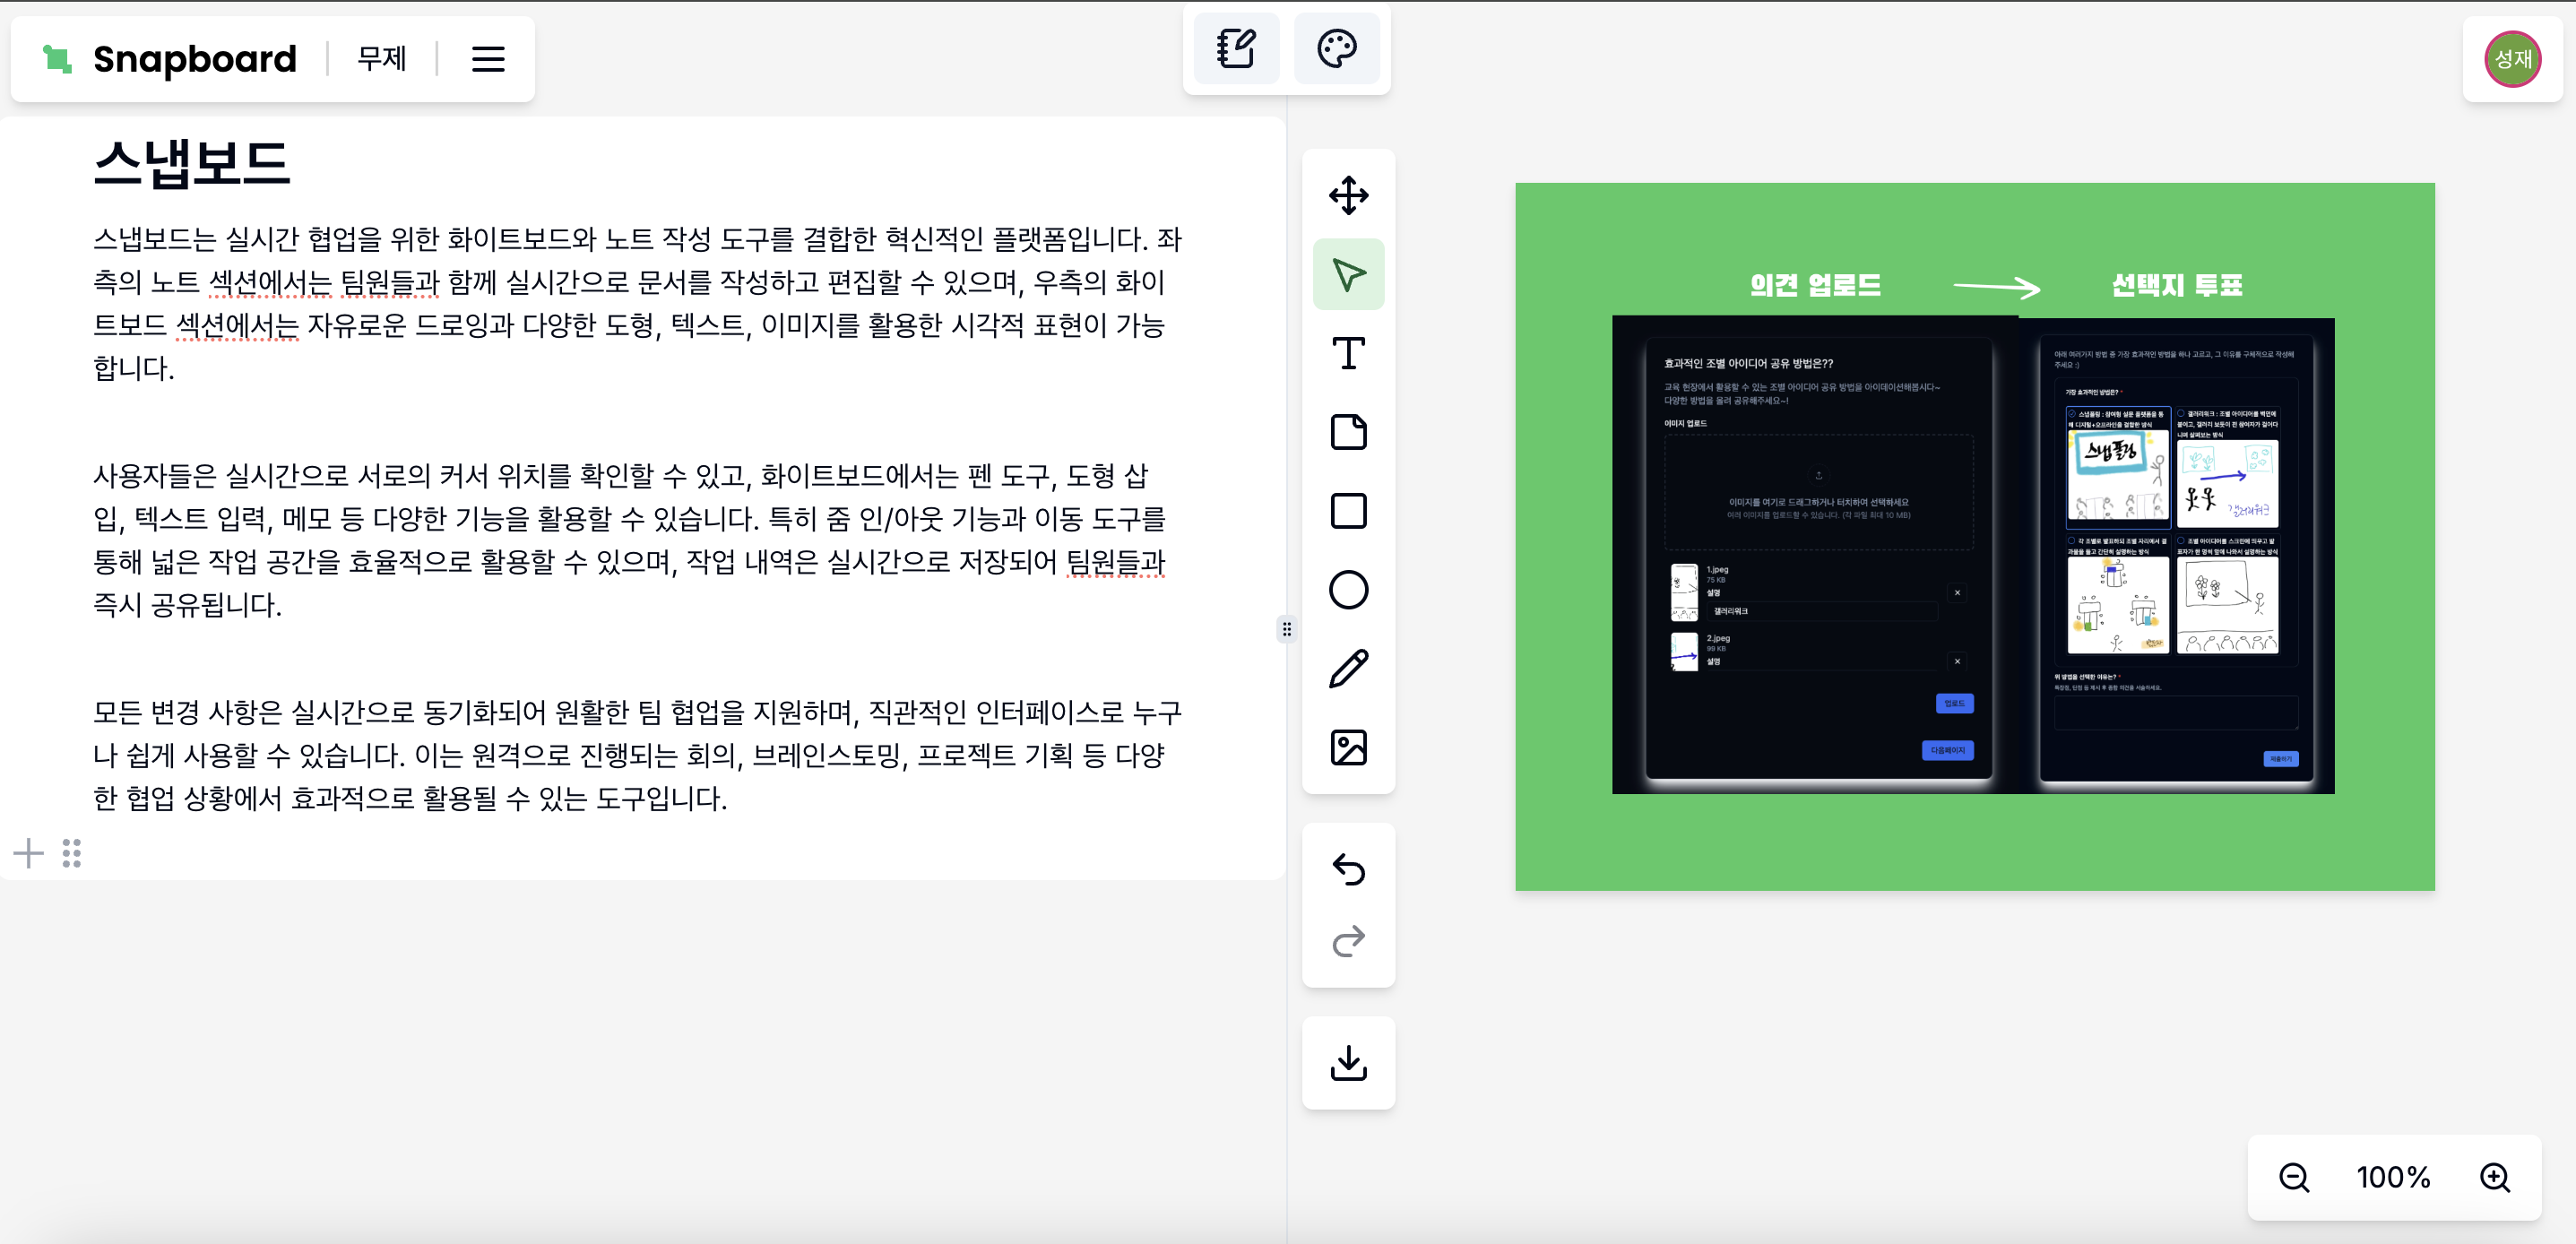Viewport: 2576px width, 1244px height.
Task: Open the color palette icon
Action: click(1336, 48)
